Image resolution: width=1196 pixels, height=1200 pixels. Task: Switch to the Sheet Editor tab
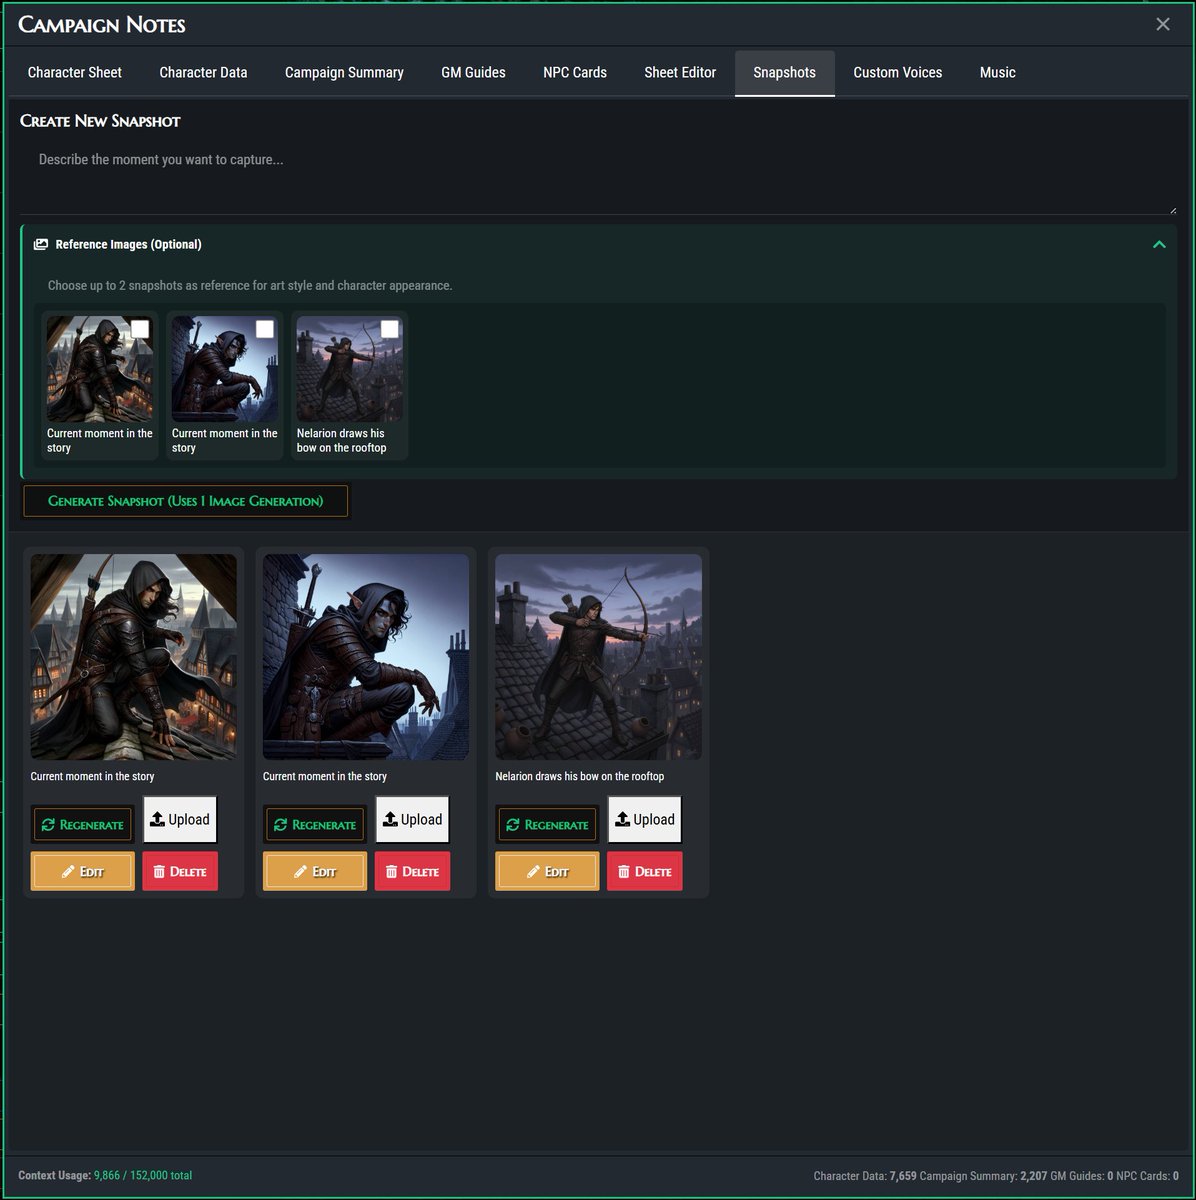[x=680, y=72]
